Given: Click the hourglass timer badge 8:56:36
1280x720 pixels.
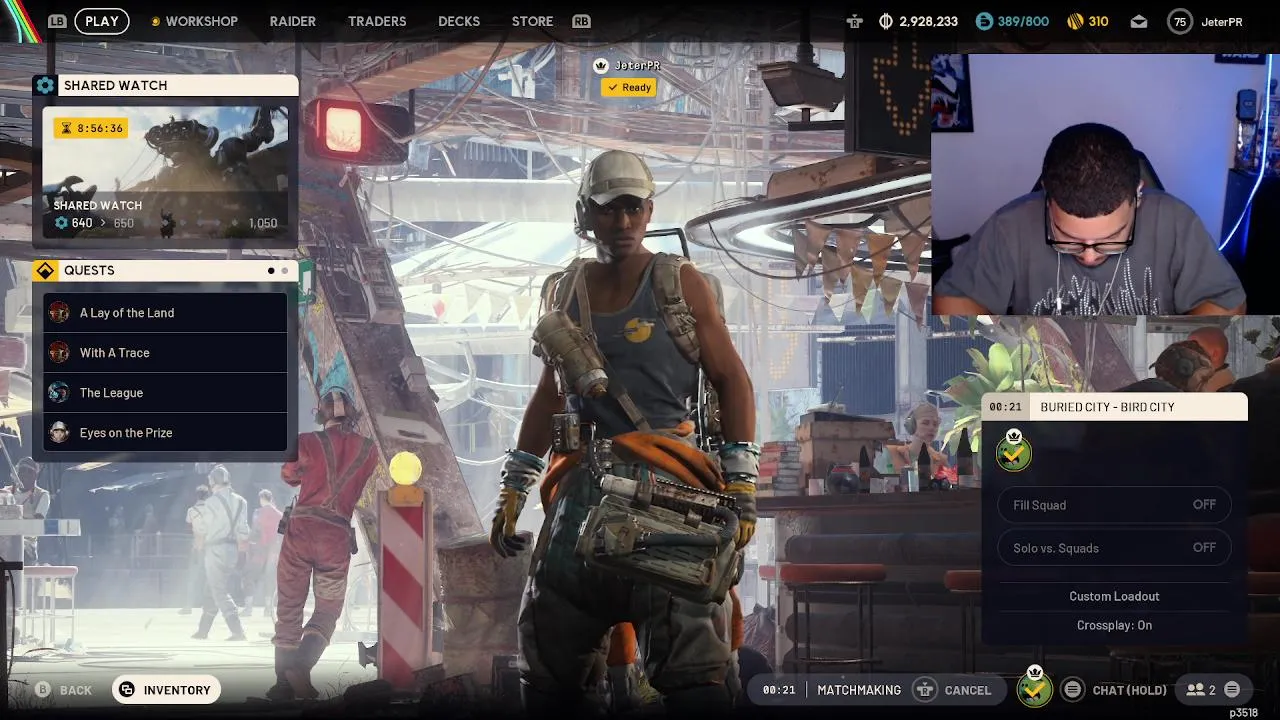Looking at the screenshot, I should tap(91, 128).
